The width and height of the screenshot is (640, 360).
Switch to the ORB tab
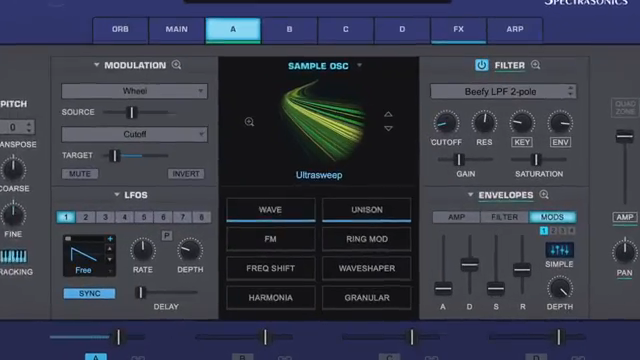[120, 29]
